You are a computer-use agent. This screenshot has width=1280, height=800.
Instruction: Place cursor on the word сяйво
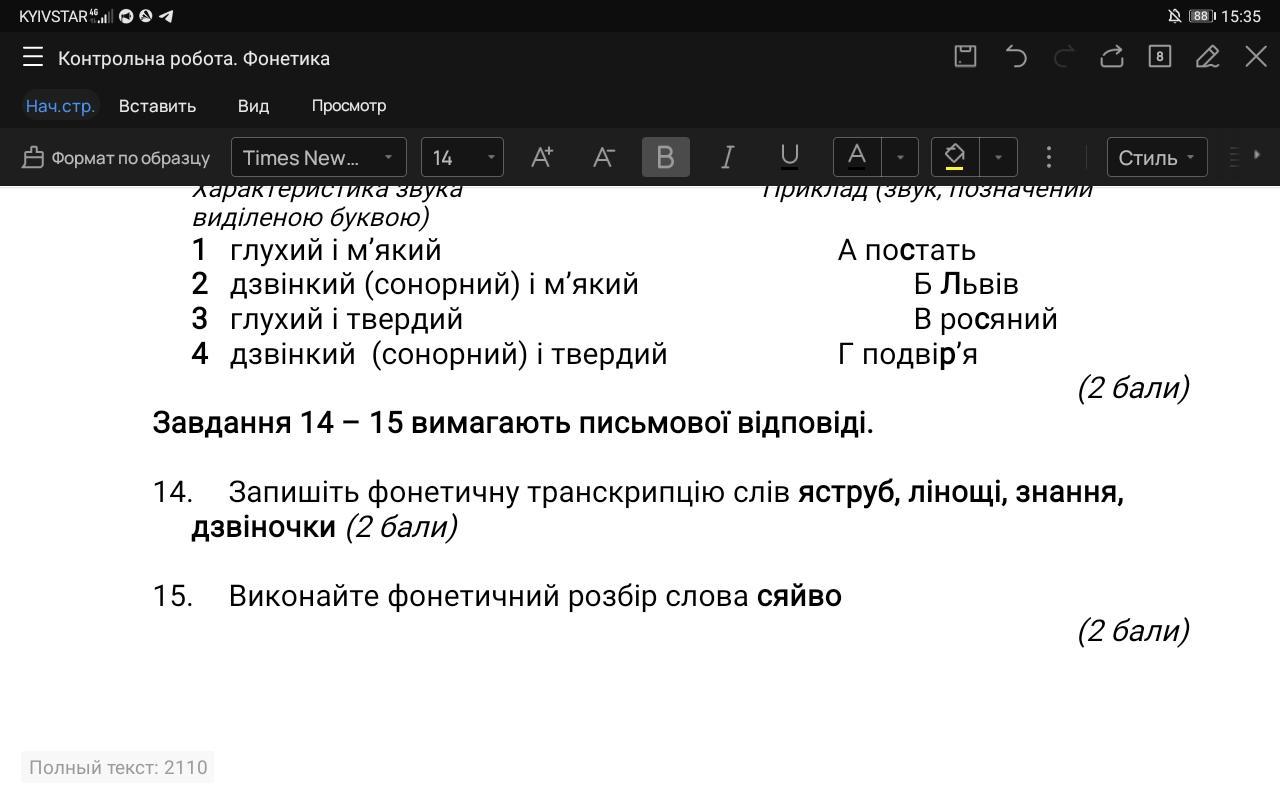(x=798, y=596)
